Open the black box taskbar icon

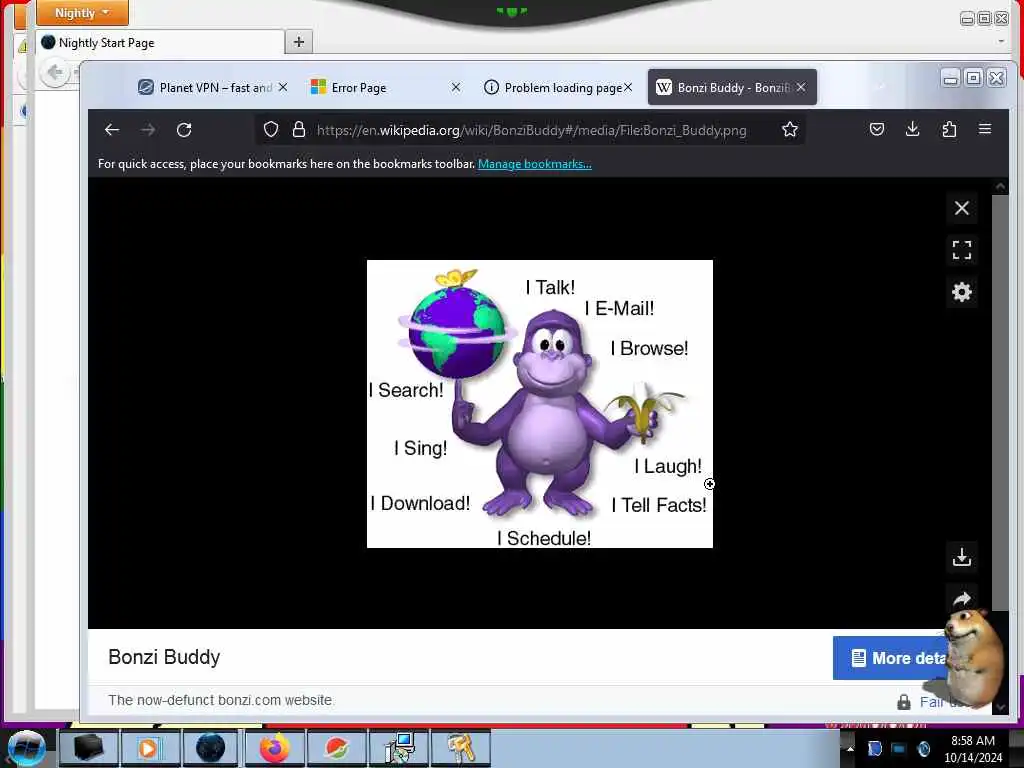click(x=88, y=748)
